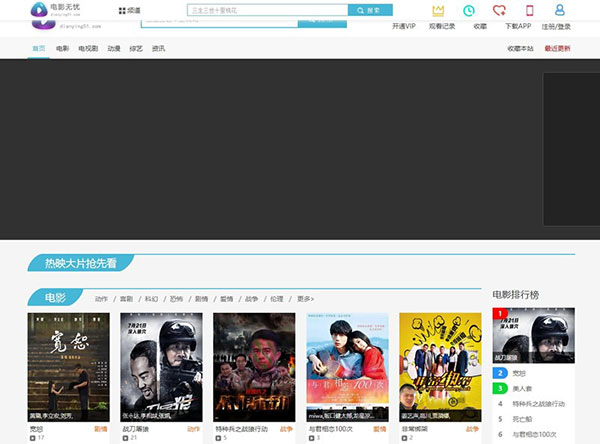Screen dimensions: 600x444
Task: Select the 首页 nav tab
Action: 39,48
